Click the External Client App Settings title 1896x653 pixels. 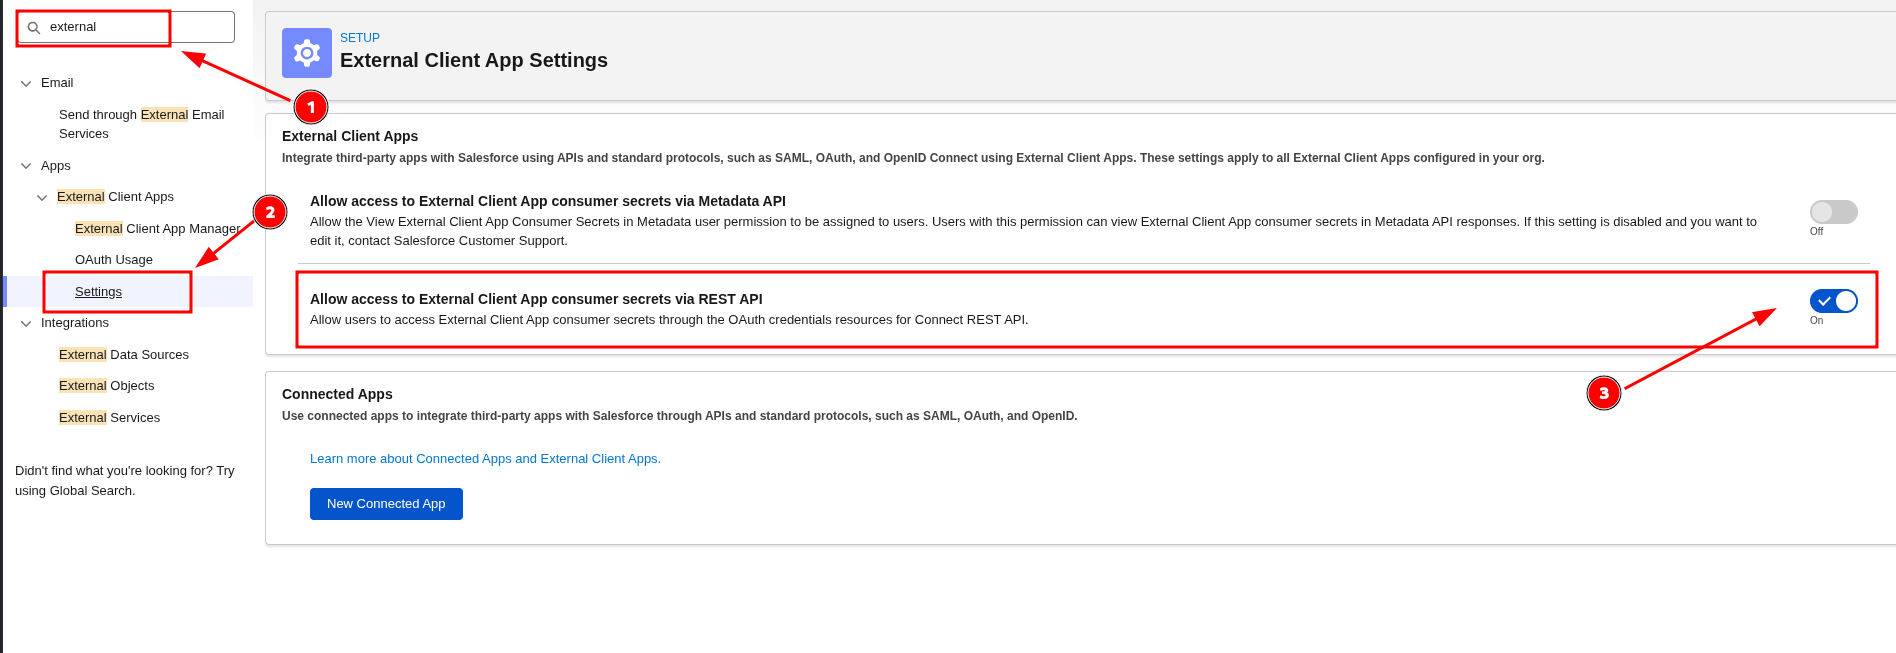point(474,60)
